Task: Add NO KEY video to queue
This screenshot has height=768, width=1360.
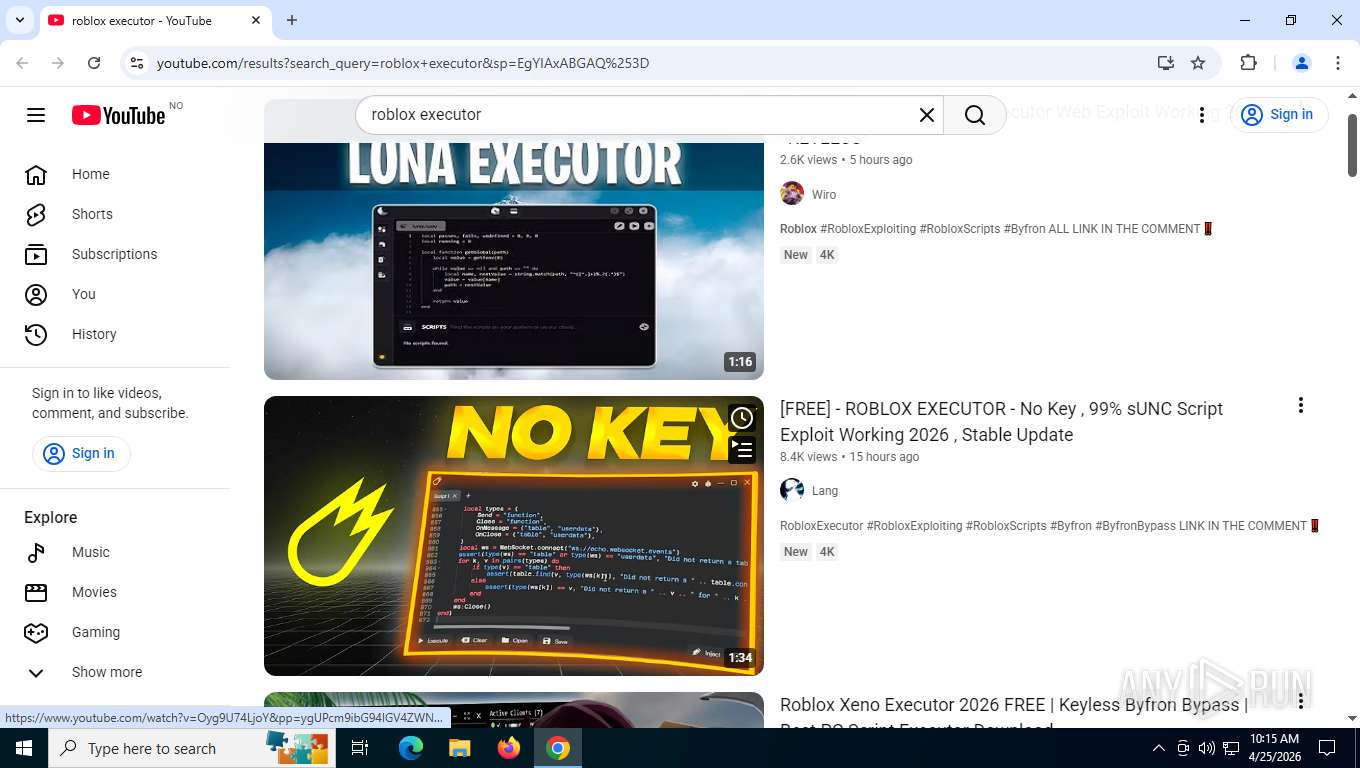Action: [x=741, y=450]
